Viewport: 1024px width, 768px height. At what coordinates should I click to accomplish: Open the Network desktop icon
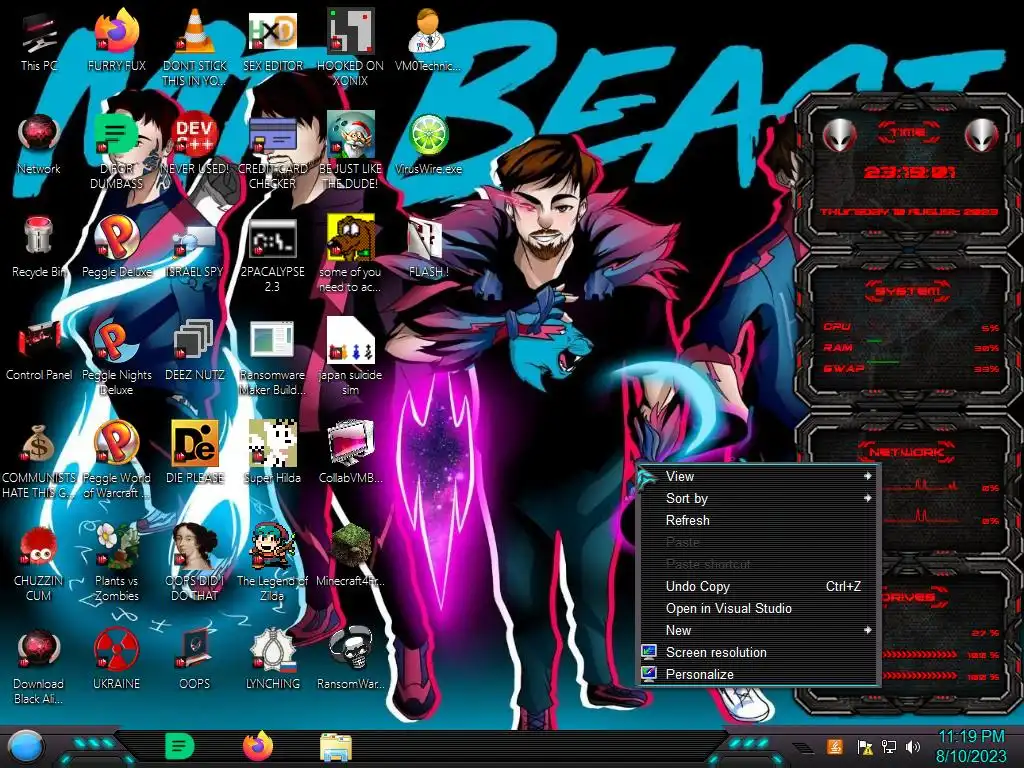coord(39,144)
